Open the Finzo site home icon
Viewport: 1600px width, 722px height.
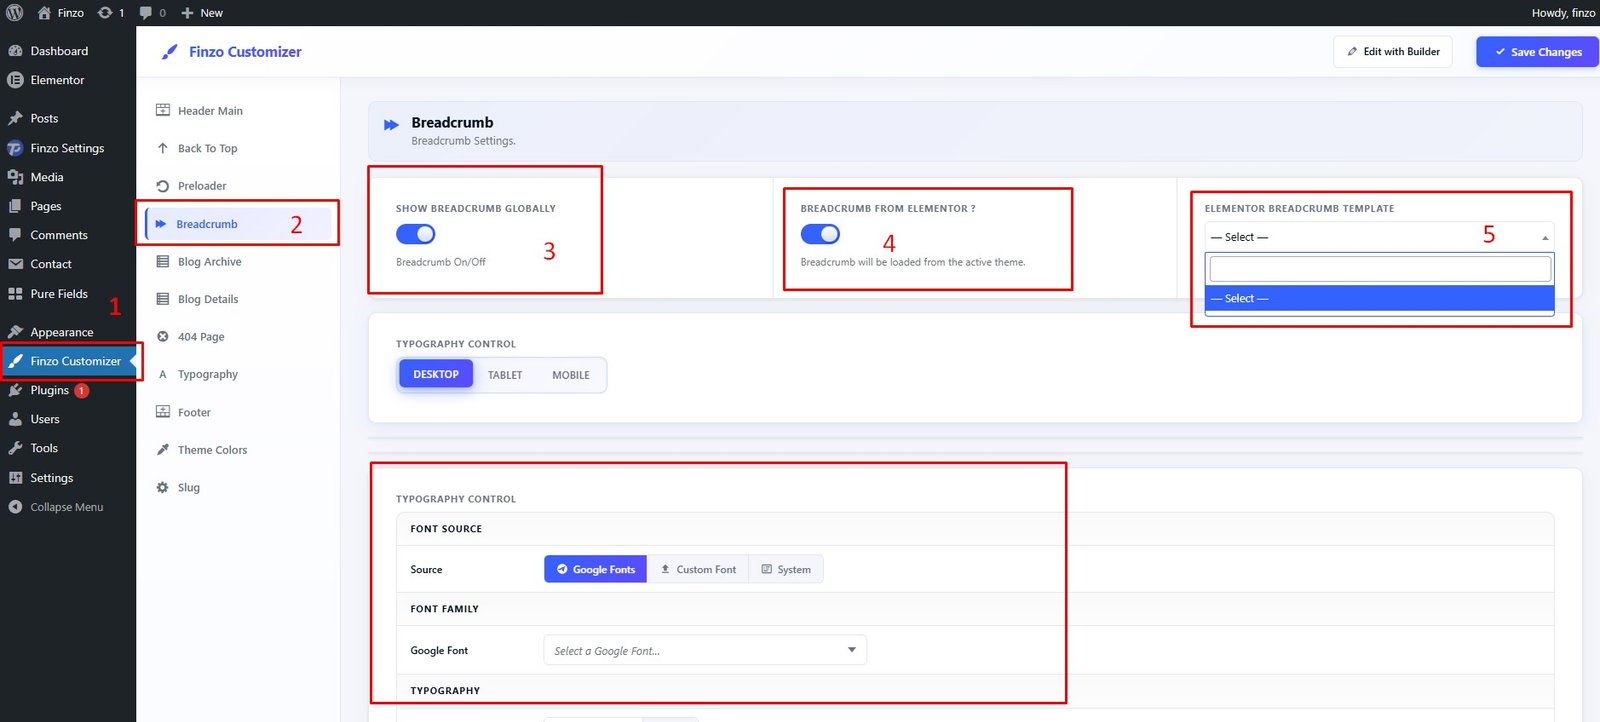point(44,13)
